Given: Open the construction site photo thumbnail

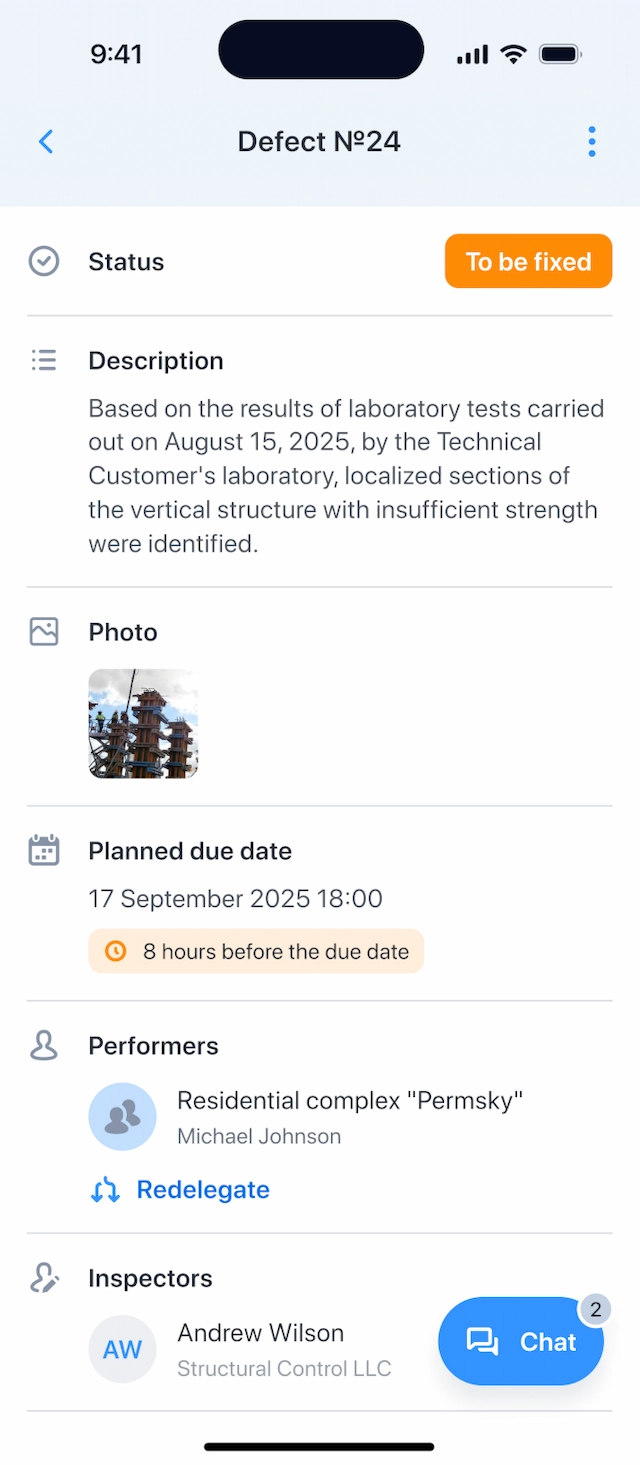Looking at the screenshot, I should (143, 723).
